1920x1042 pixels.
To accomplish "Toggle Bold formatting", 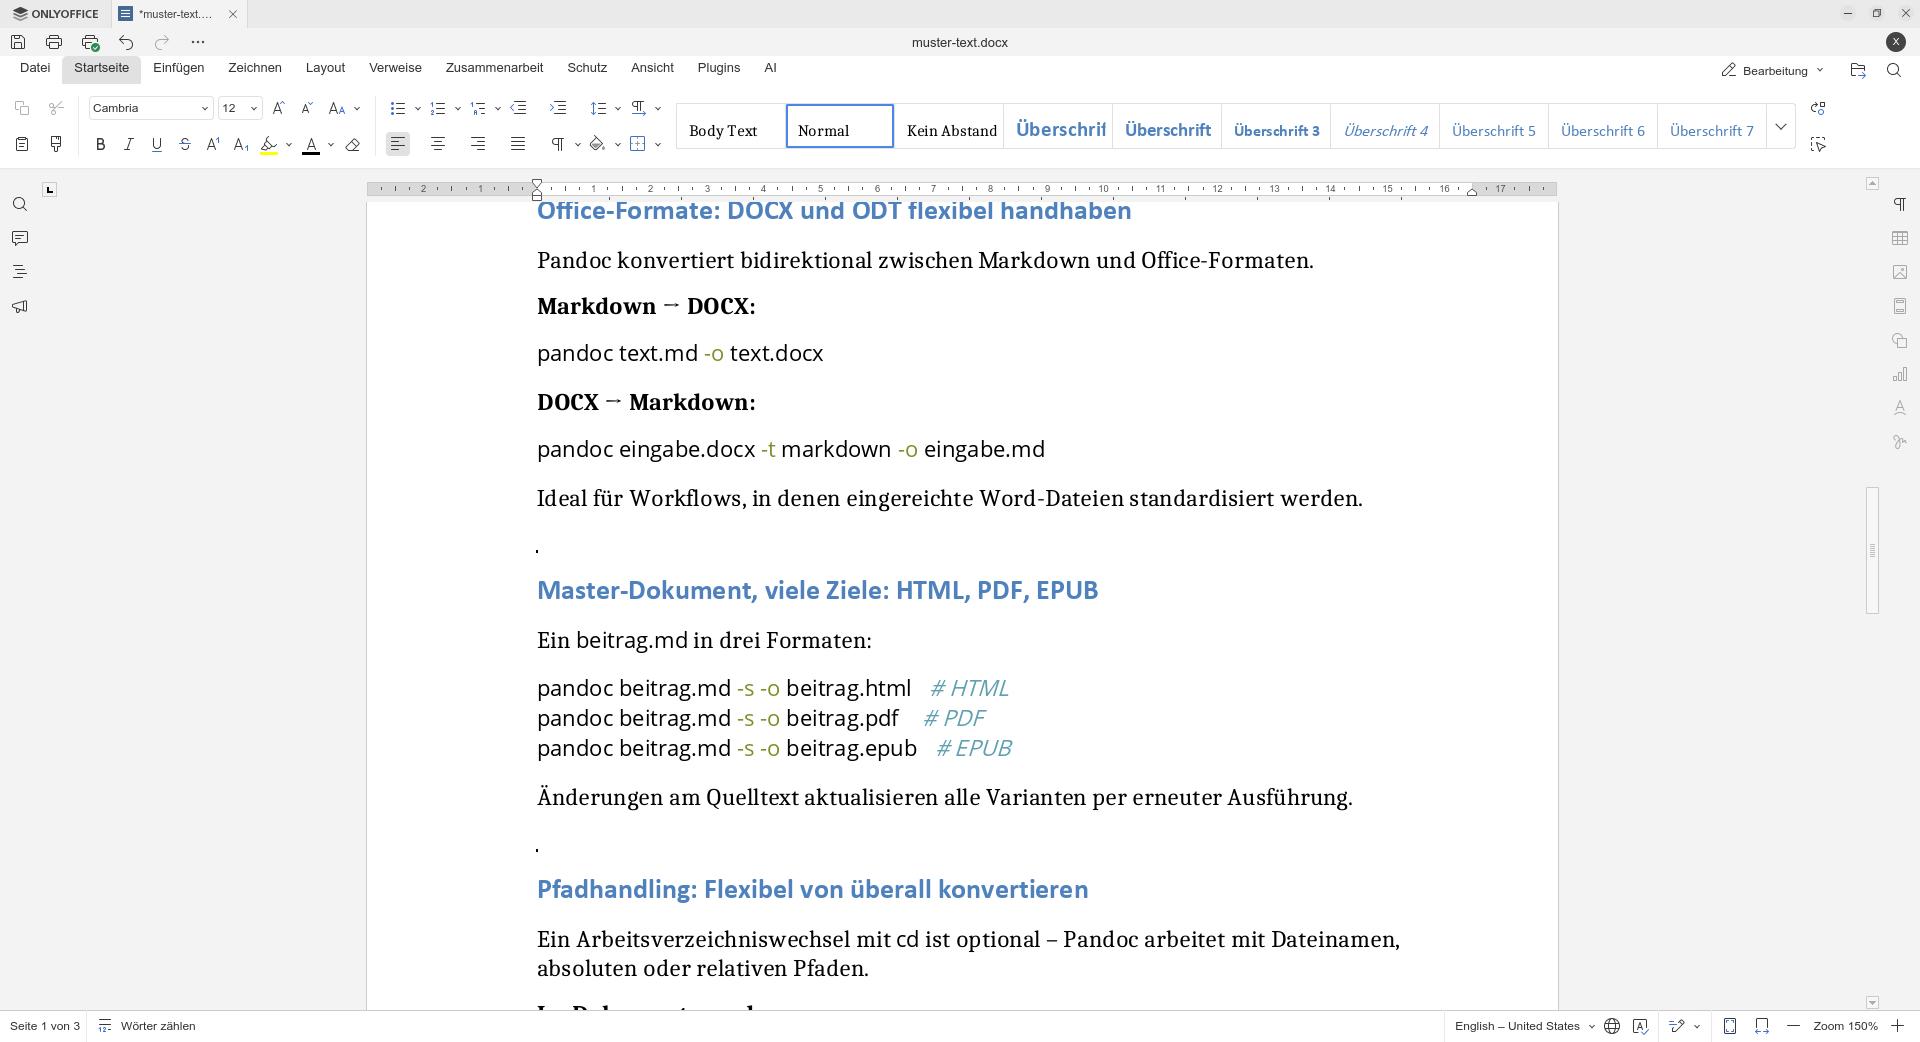I will (x=100, y=144).
